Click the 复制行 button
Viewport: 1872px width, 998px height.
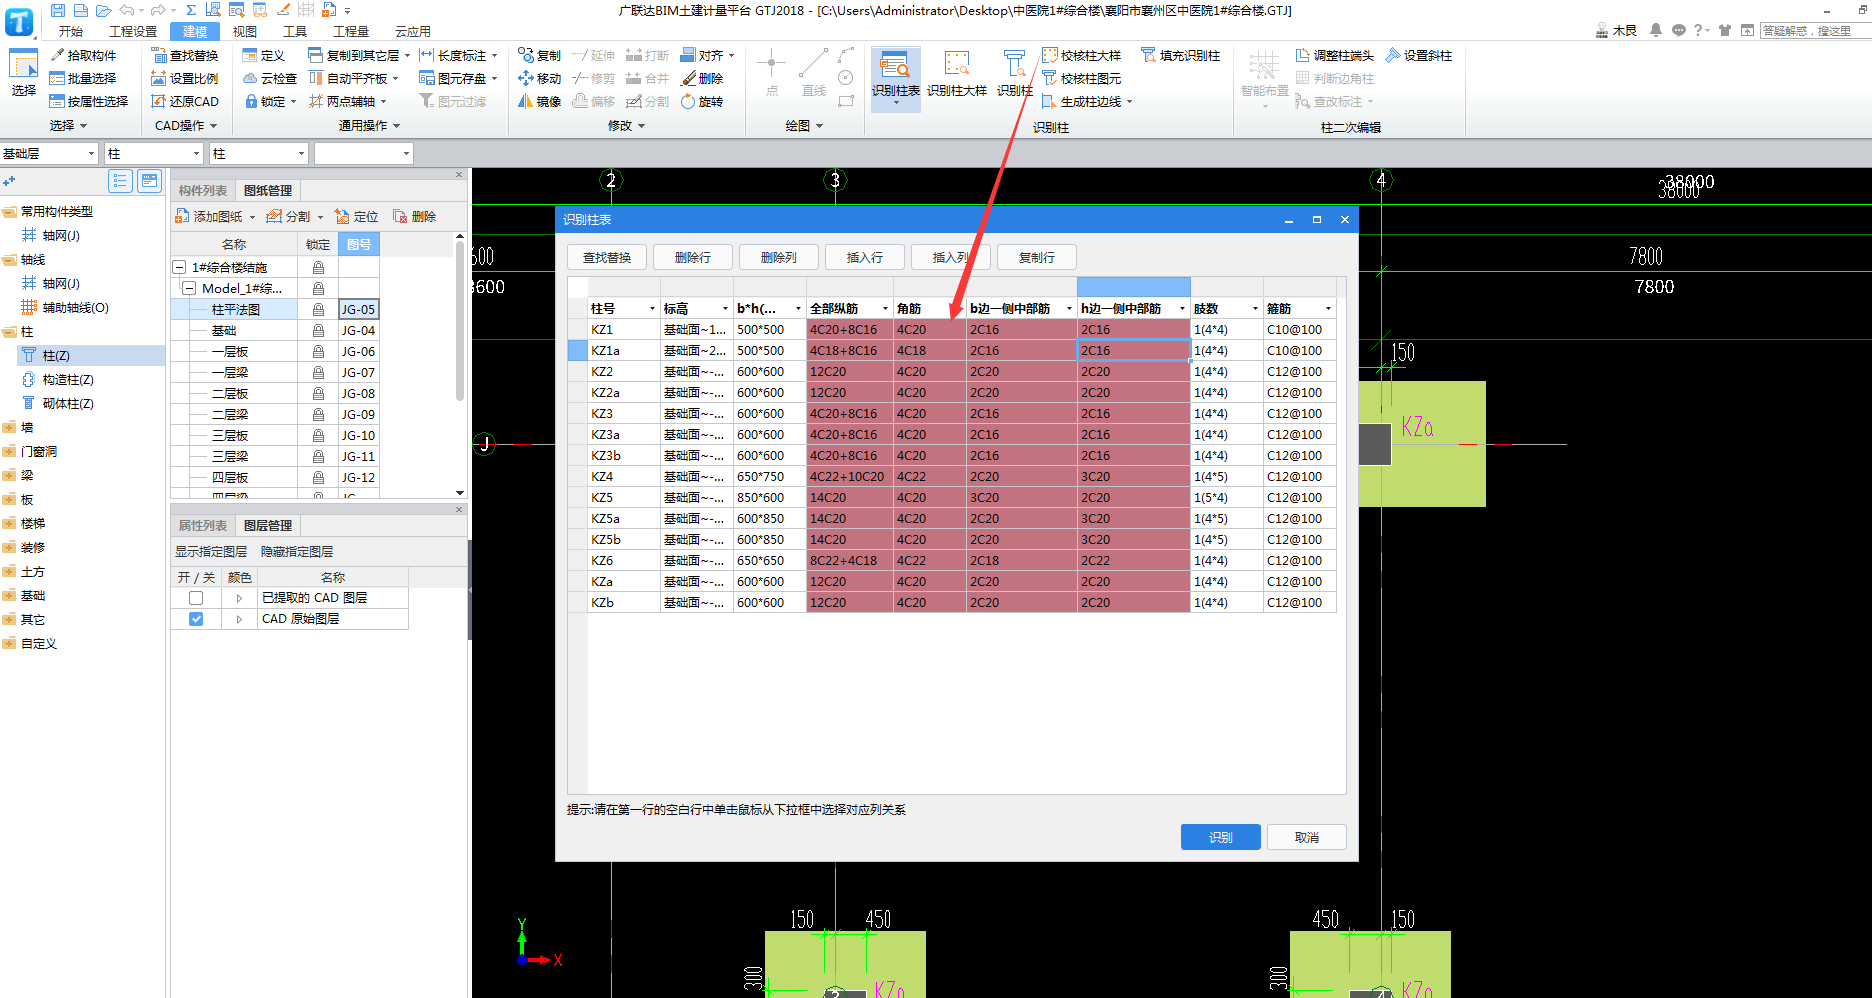[1037, 258]
